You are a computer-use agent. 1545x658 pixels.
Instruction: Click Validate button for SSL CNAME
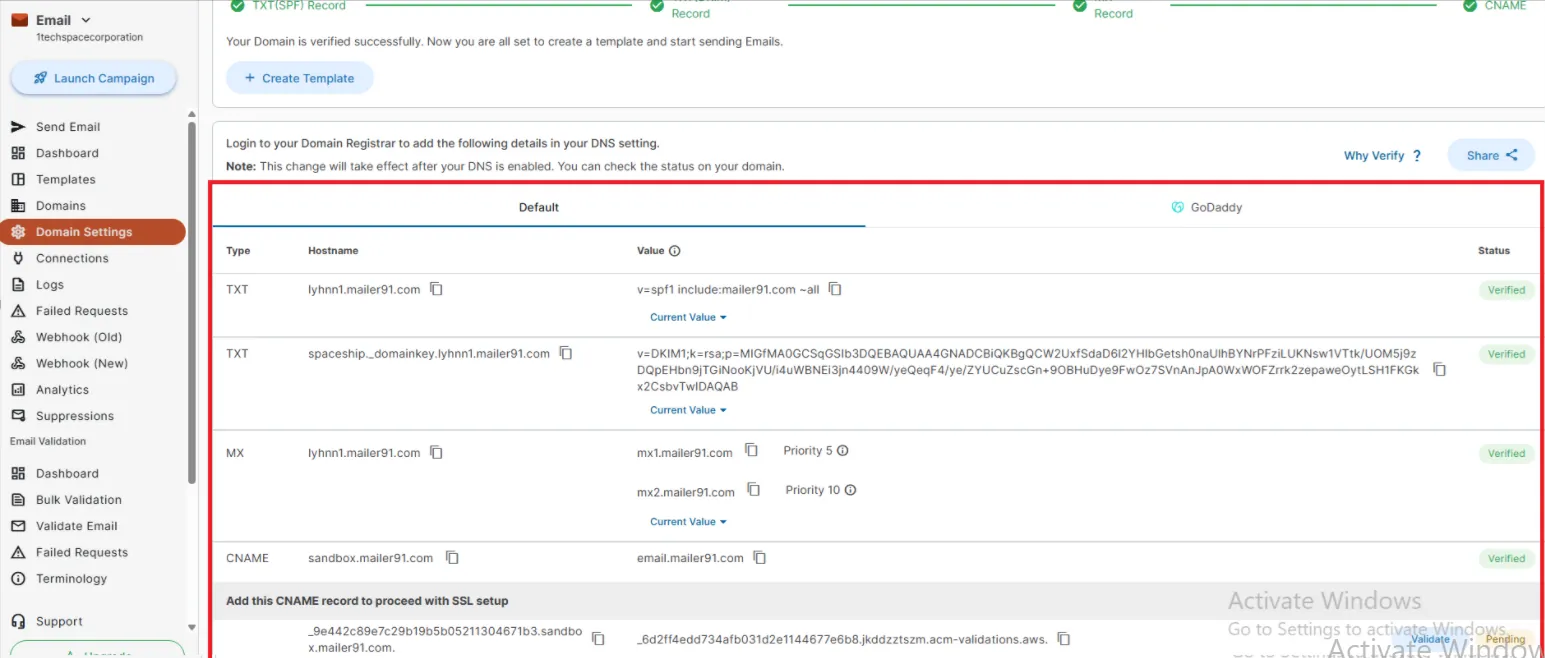pos(1430,639)
